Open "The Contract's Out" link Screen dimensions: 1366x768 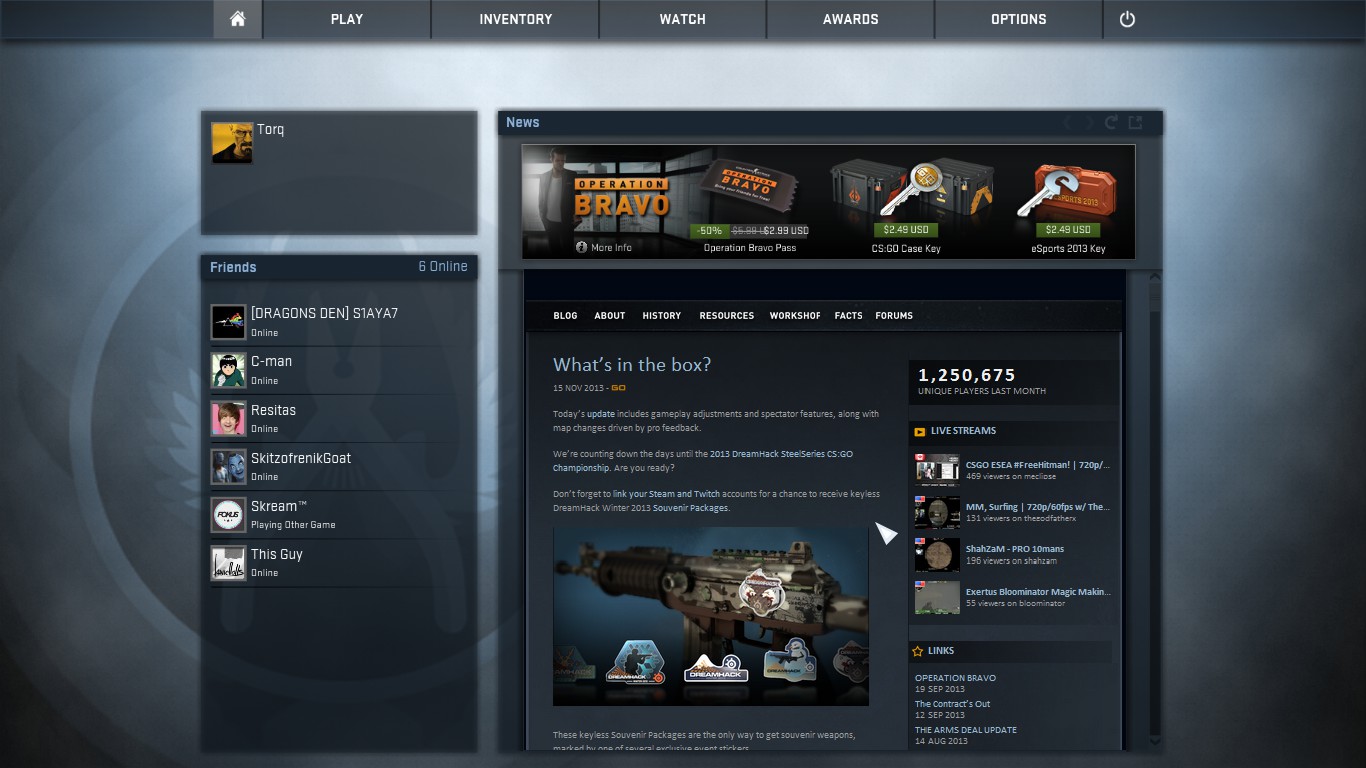tap(953, 704)
